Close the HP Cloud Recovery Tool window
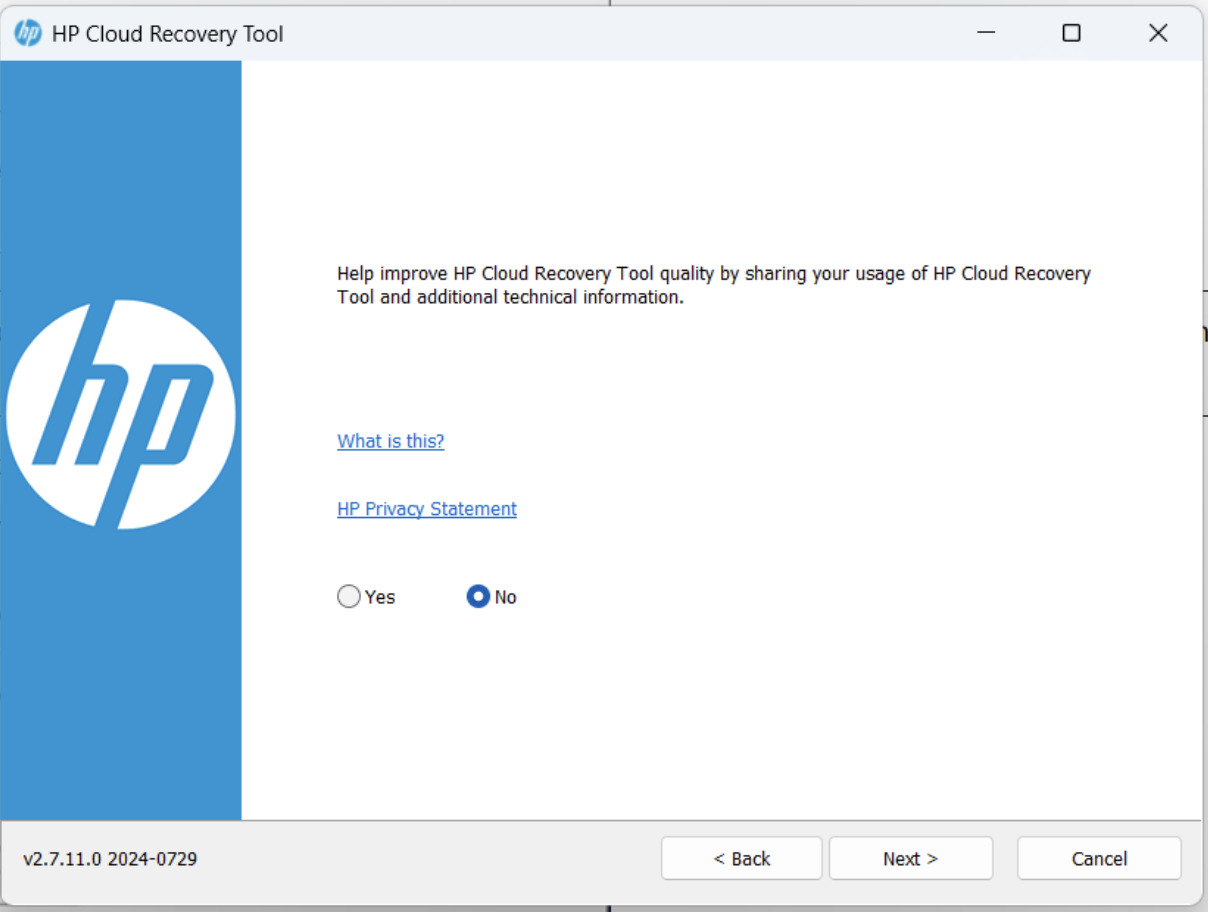The image size is (1208, 912). click(1157, 32)
